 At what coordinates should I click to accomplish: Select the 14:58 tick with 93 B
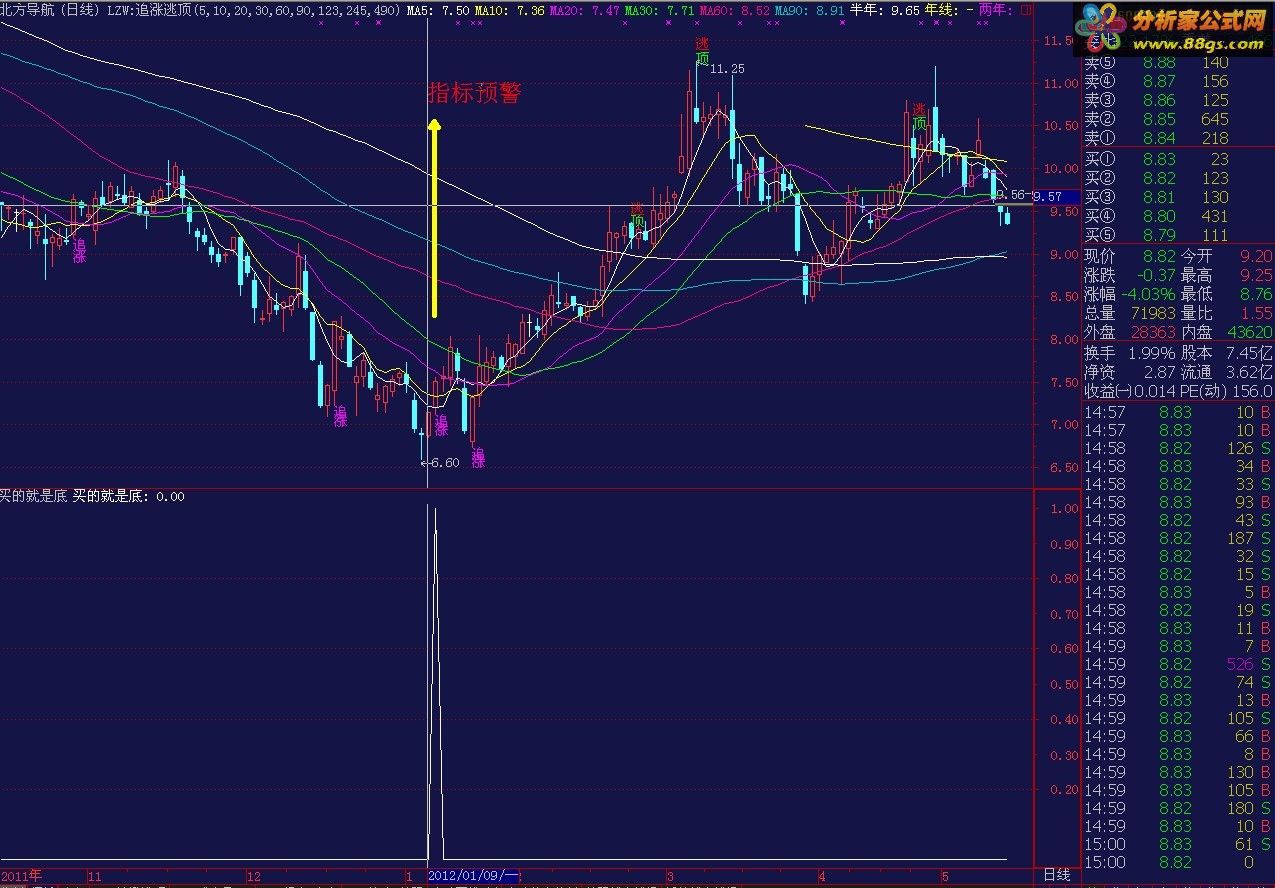[1179, 502]
